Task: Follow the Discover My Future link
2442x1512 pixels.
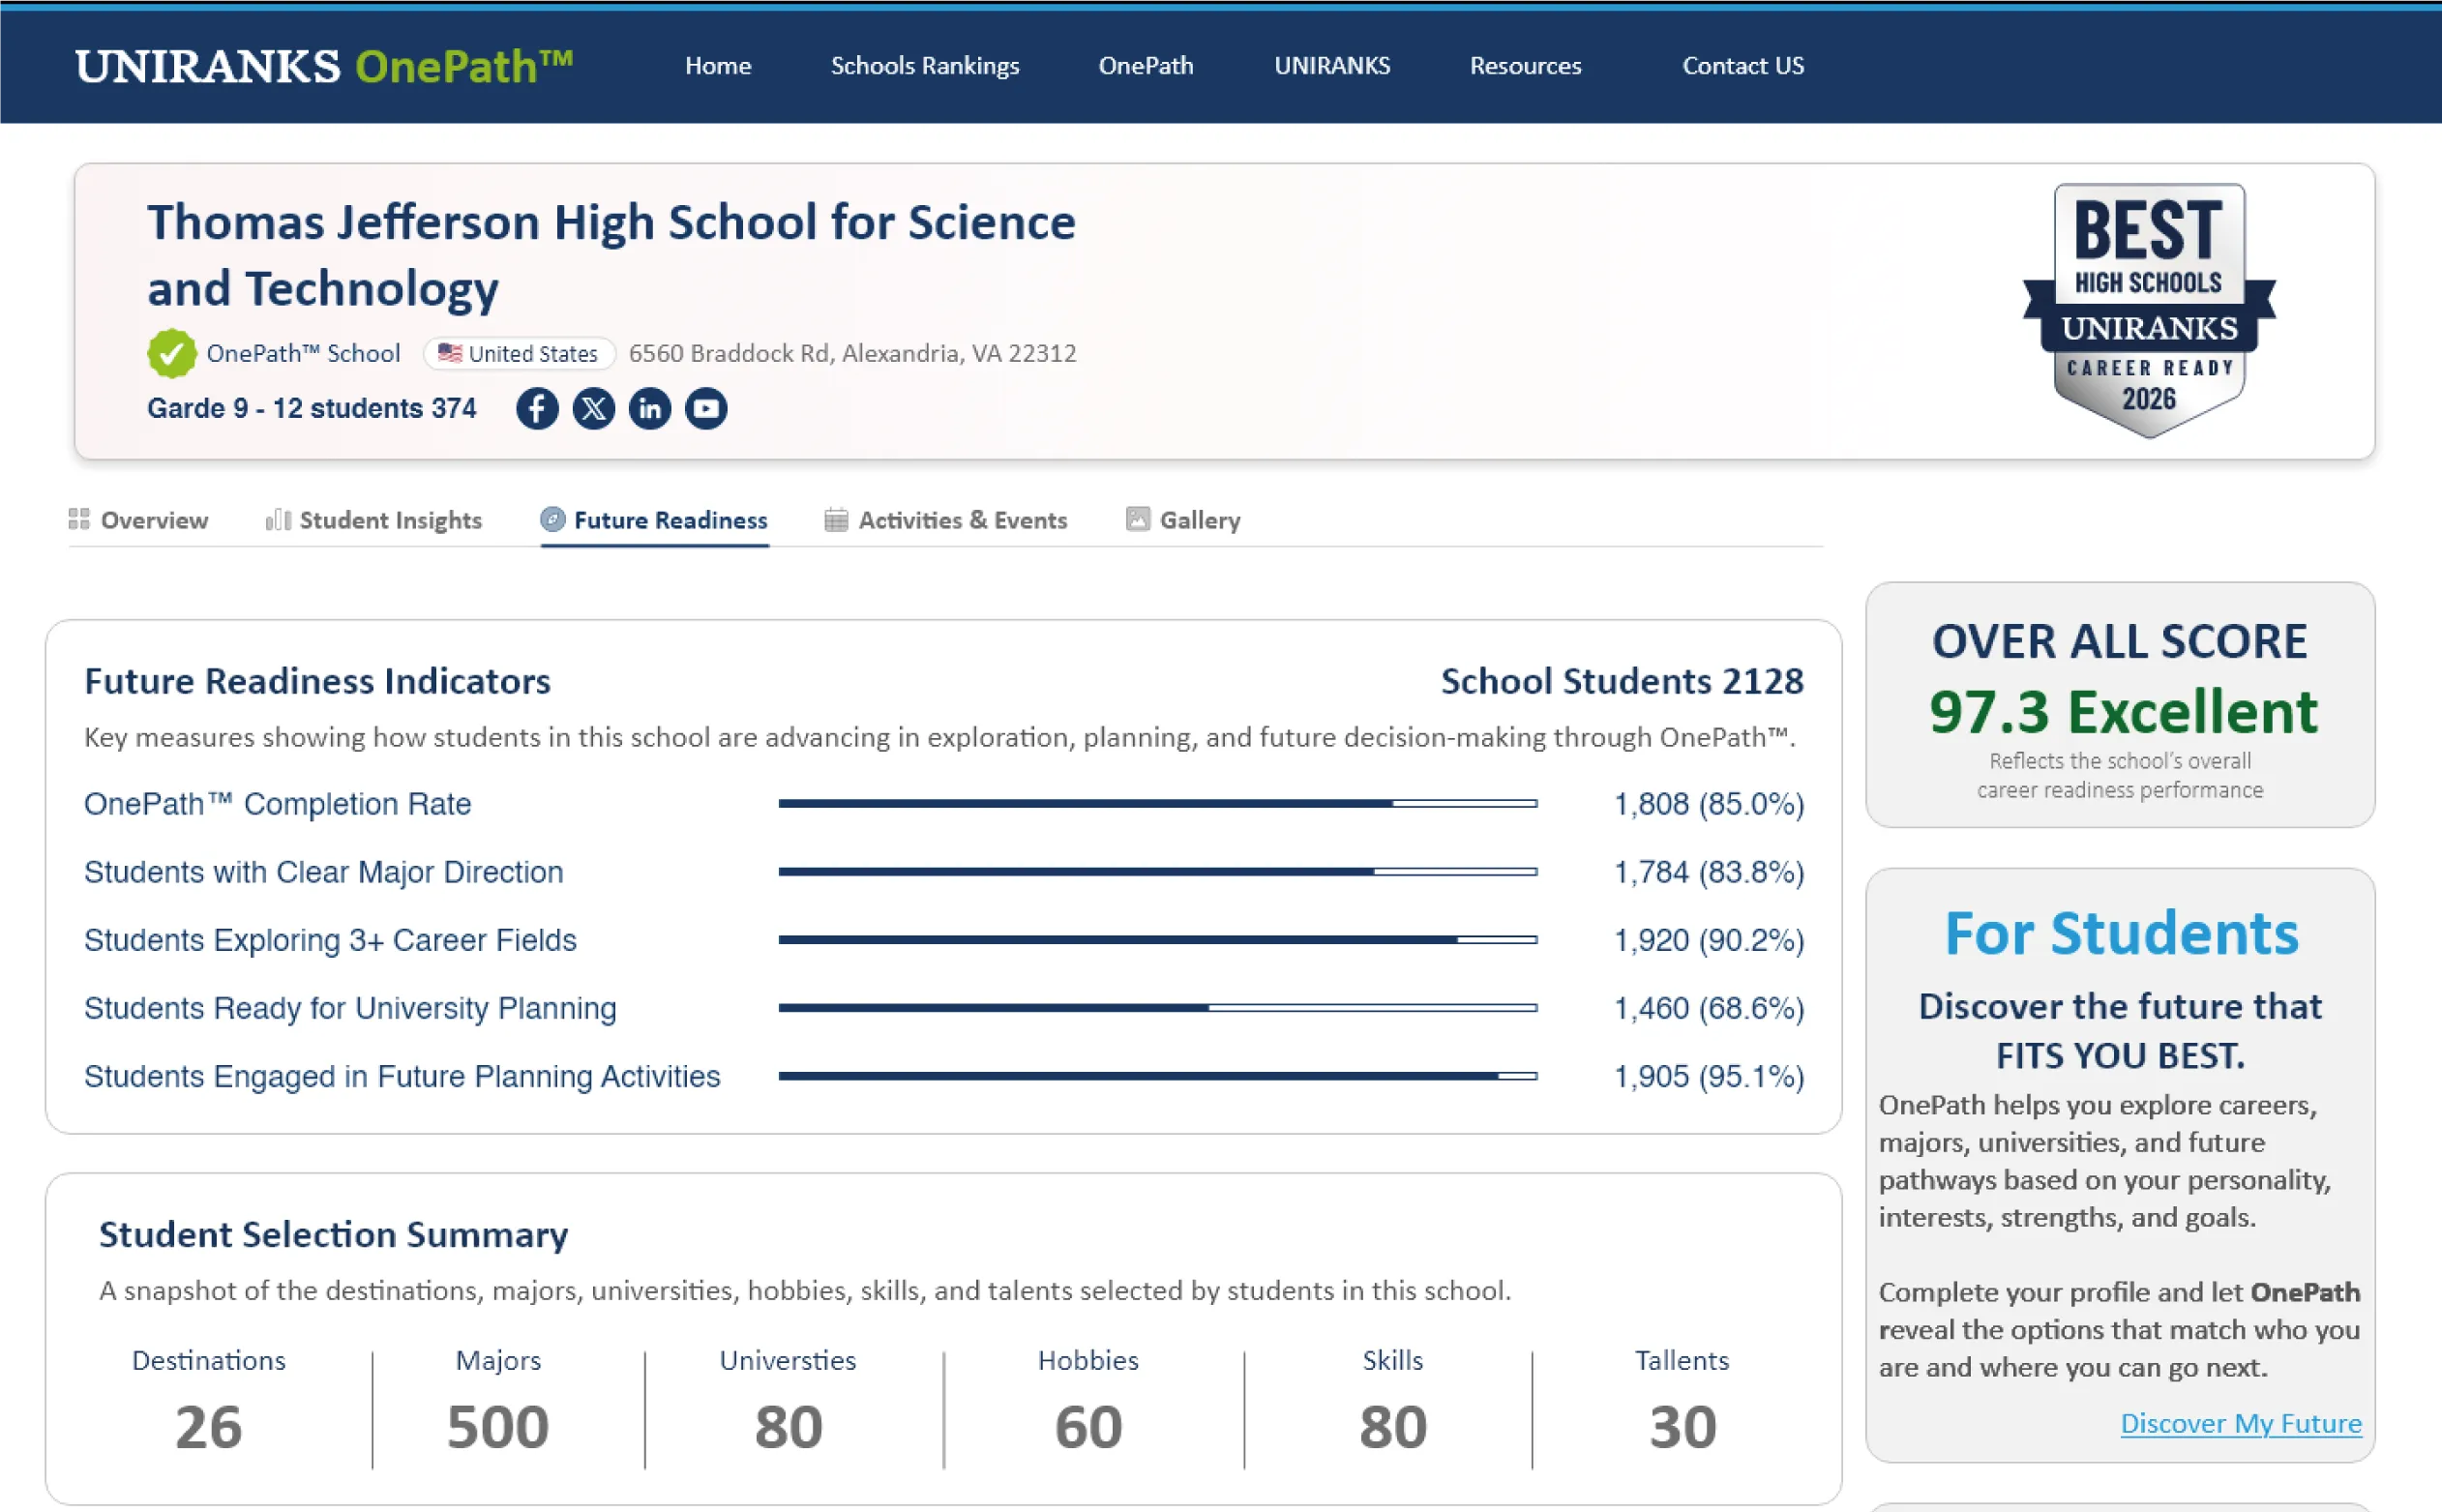Action: point(2241,1423)
